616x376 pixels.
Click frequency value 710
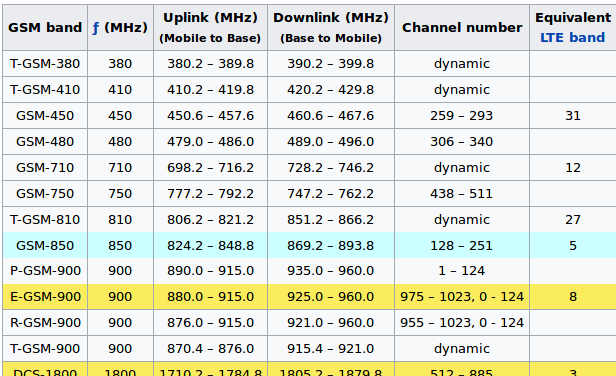click(120, 167)
